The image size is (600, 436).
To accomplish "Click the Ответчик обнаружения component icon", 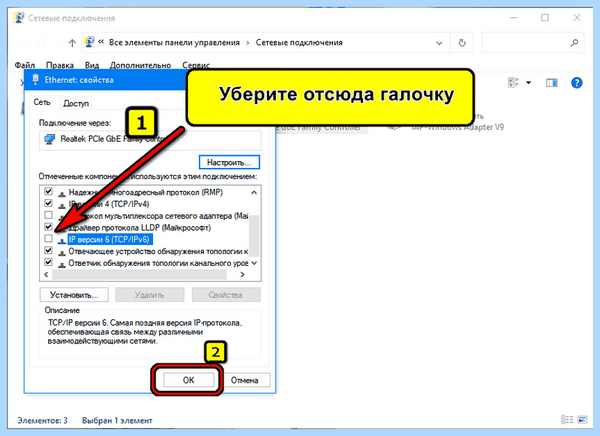I will (x=61, y=264).
